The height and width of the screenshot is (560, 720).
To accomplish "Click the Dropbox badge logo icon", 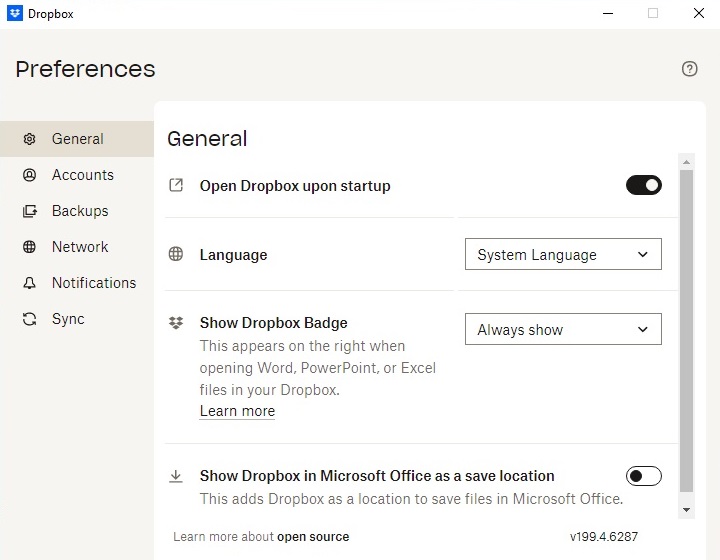I will click(176, 323).
